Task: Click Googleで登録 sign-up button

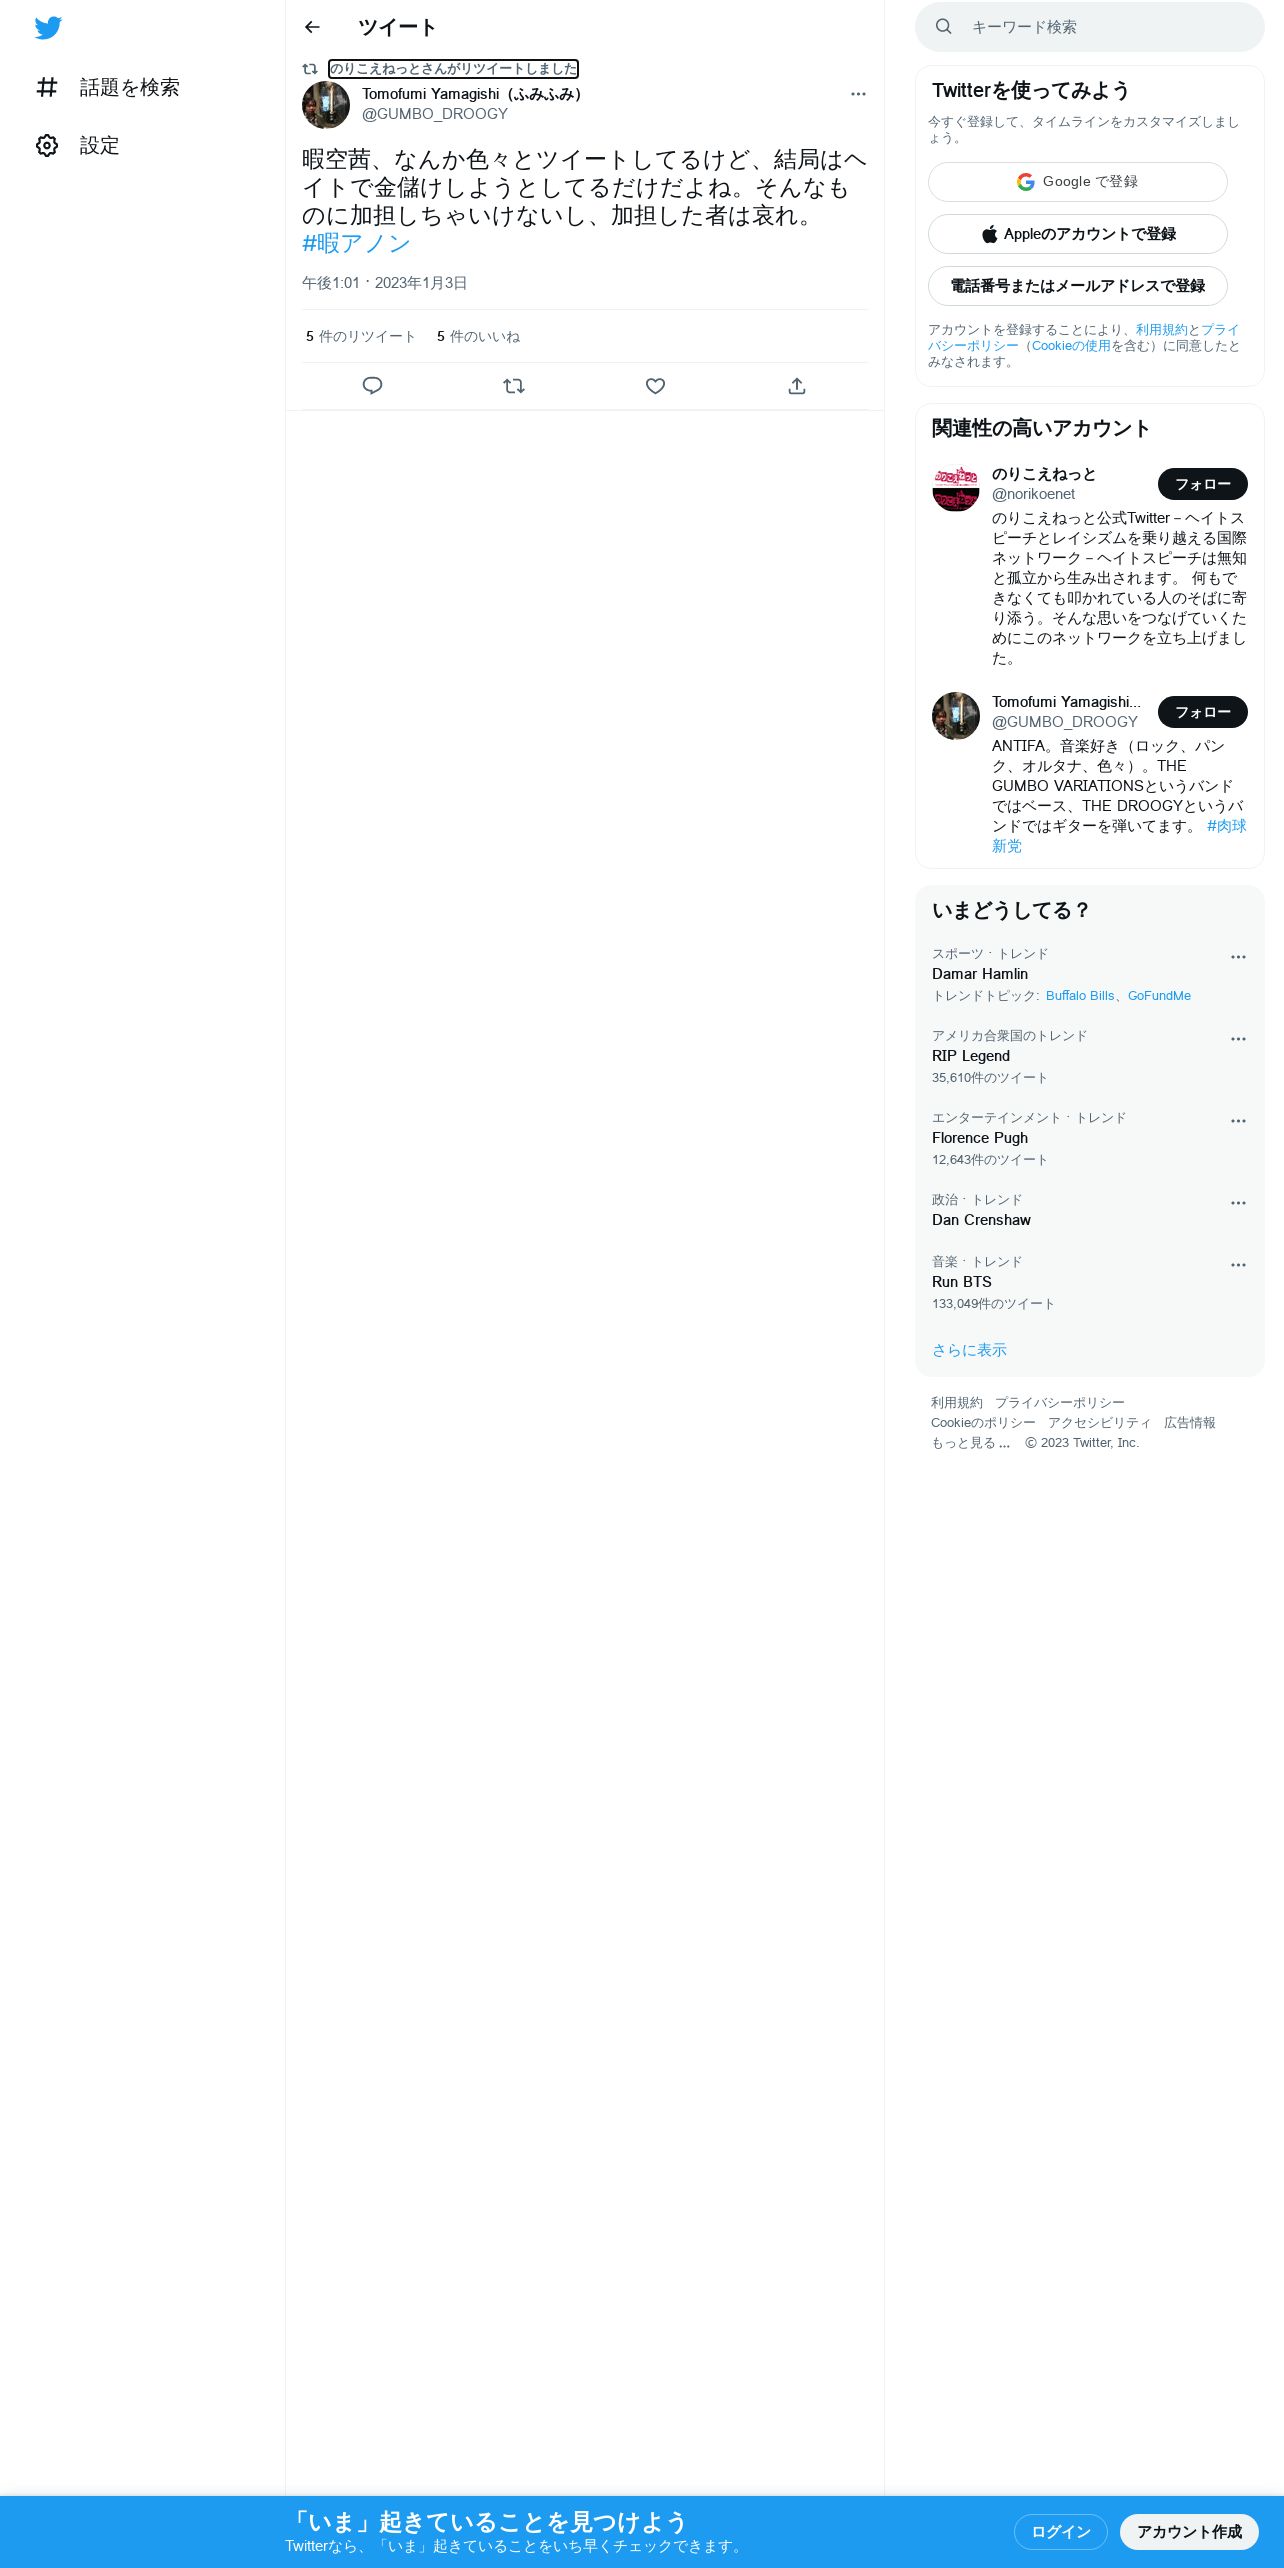Action: [x=1078, y=182]
